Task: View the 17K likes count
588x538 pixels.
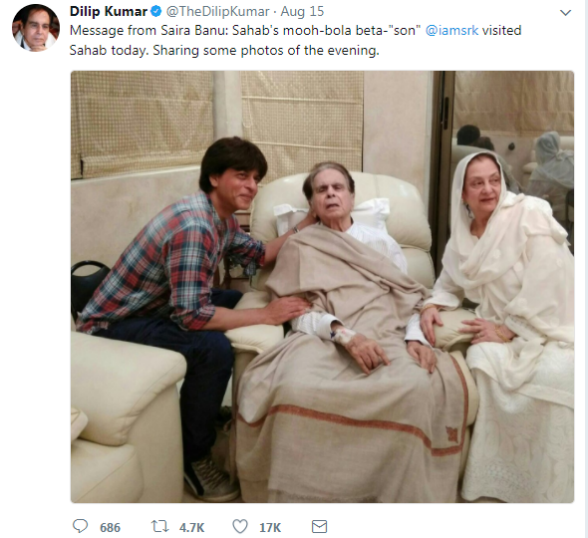Action: (270, 528)
